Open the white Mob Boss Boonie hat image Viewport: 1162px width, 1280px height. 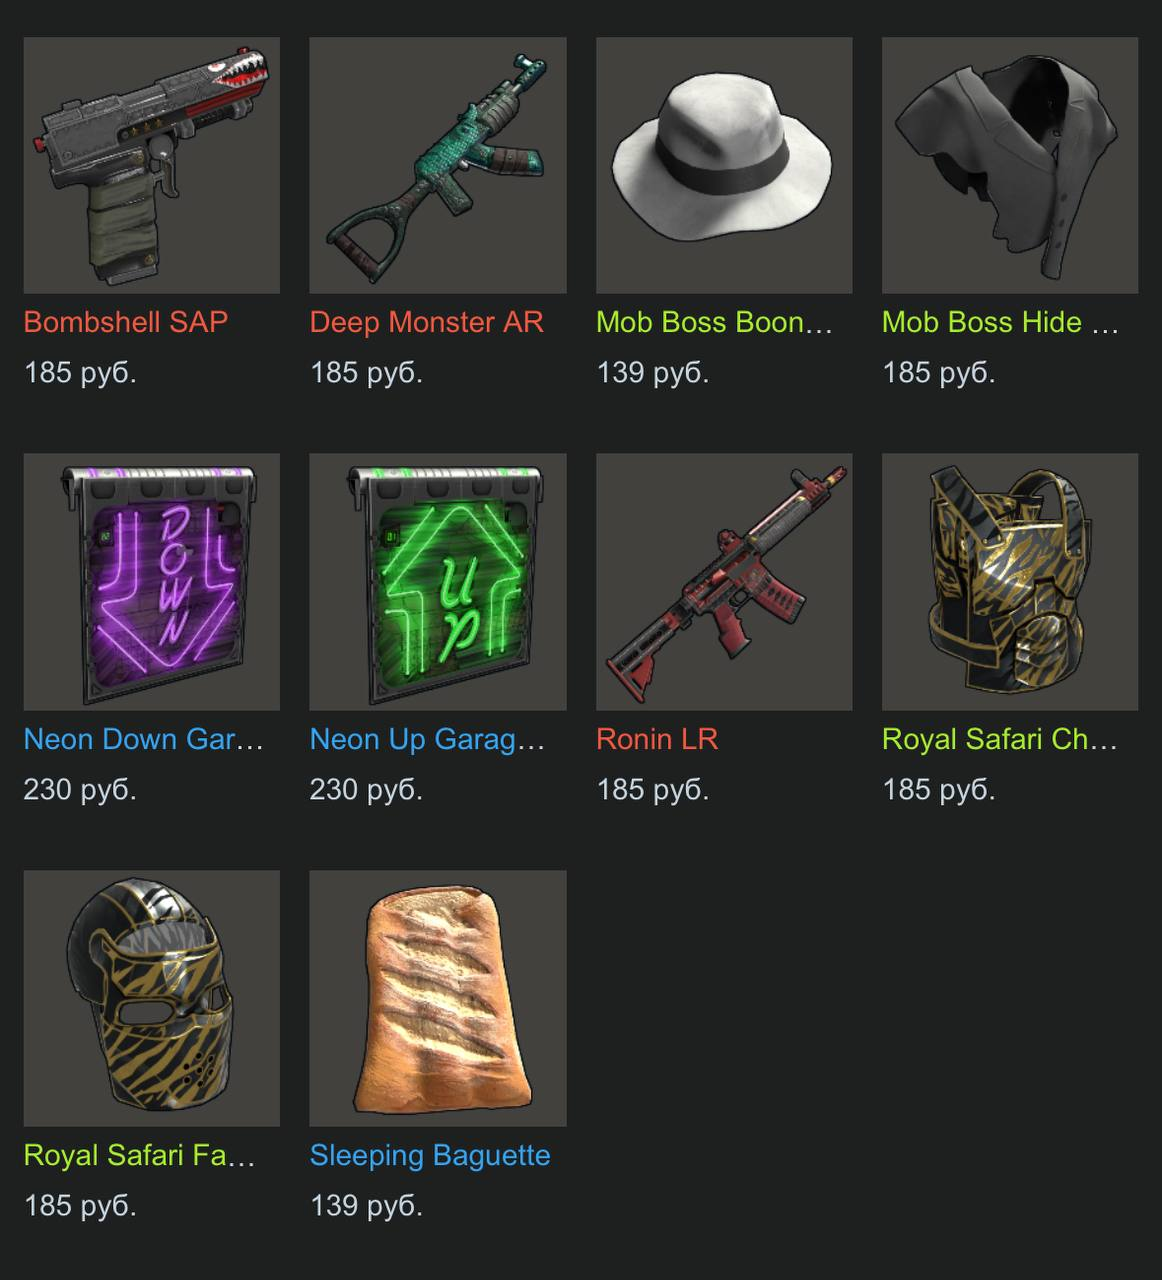pos(724,166)
